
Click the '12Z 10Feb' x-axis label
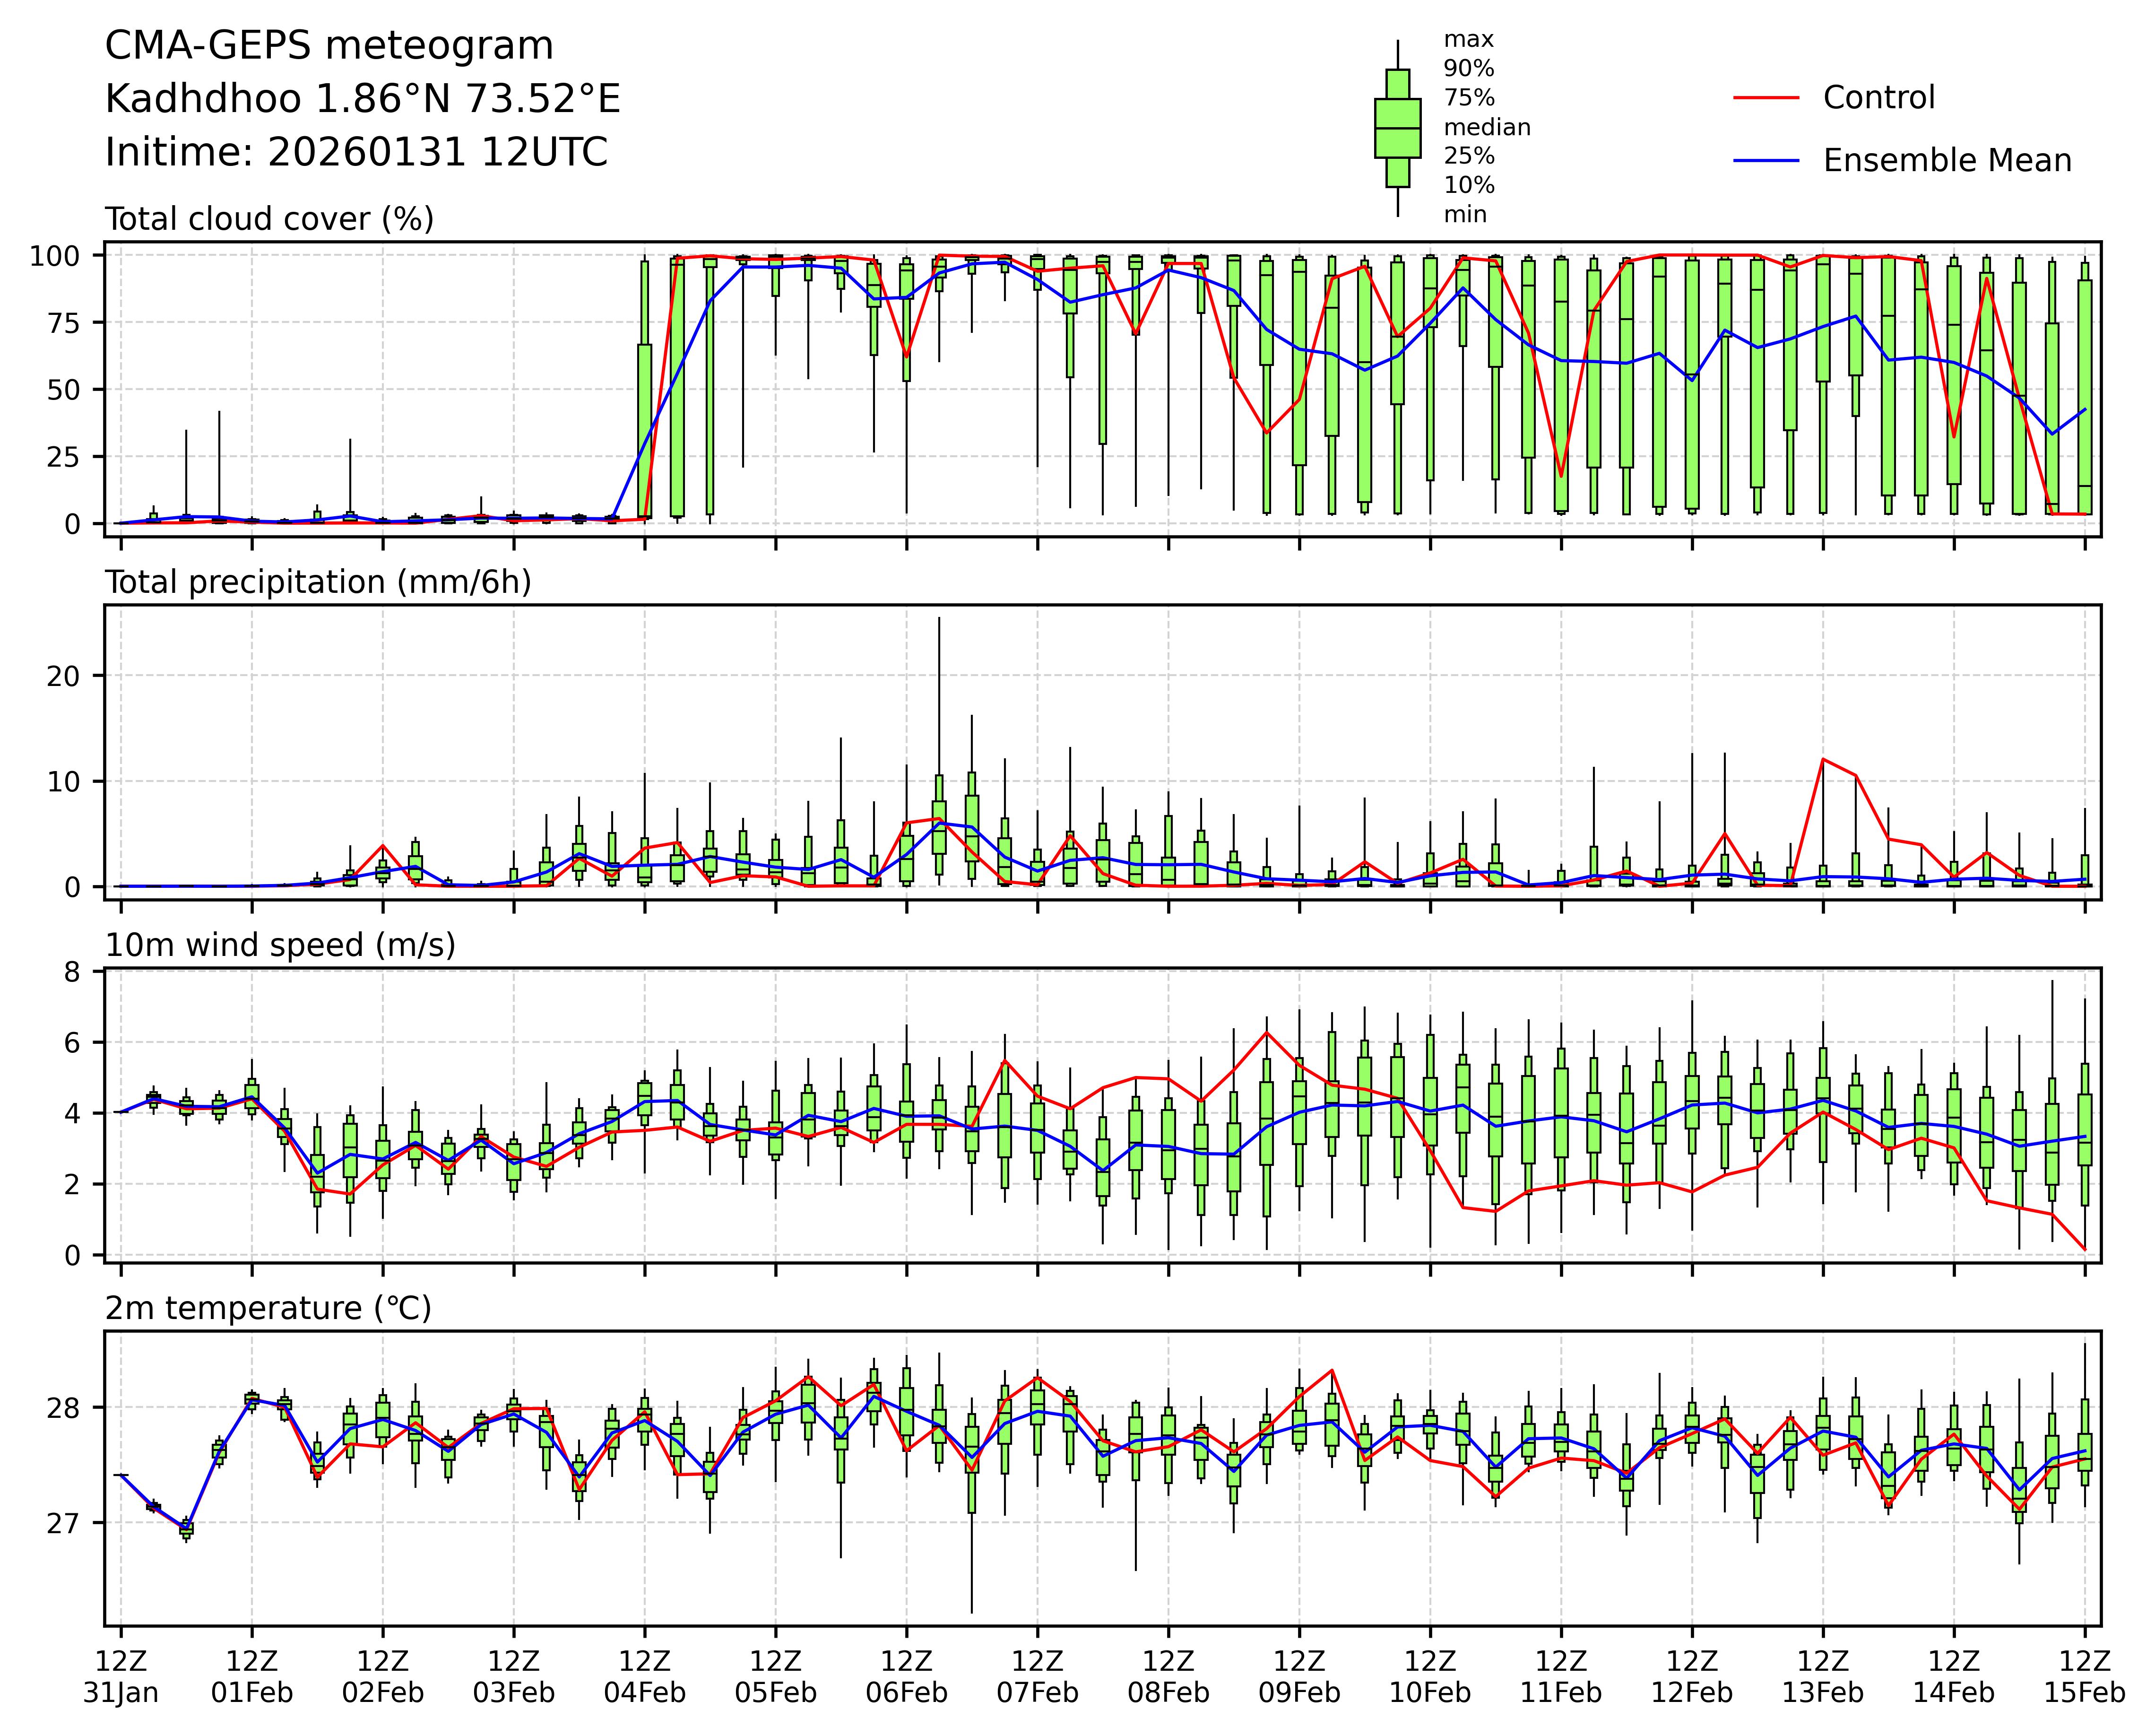click(x=1429, y=1677)
